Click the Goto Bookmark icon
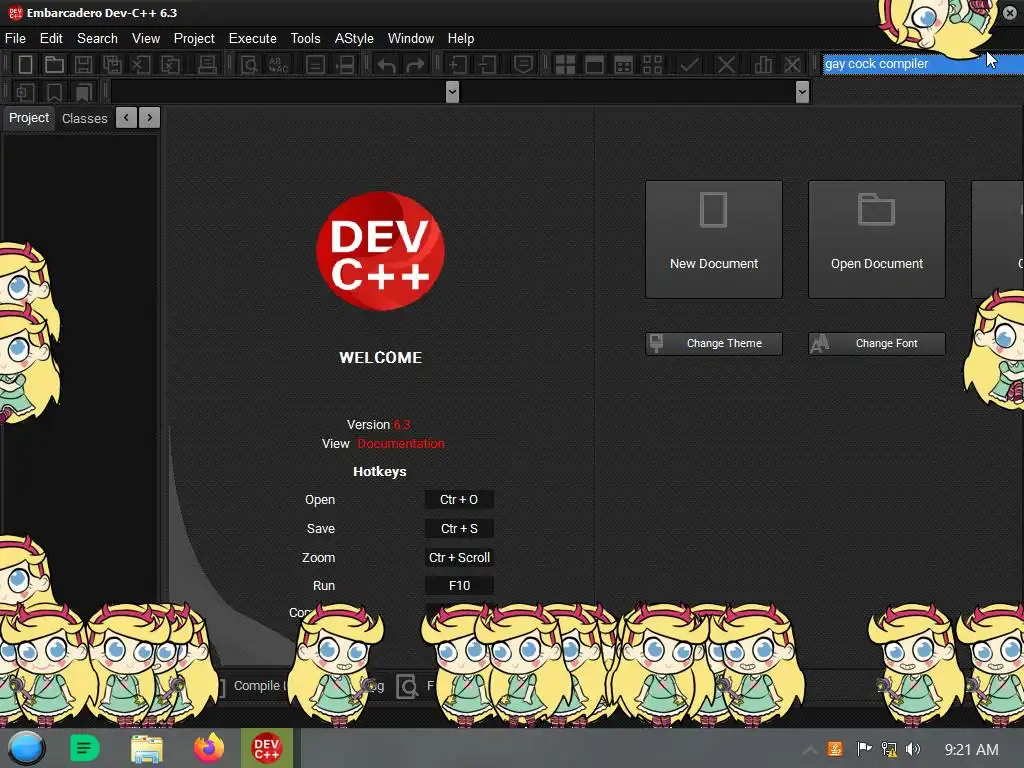This screenshot has height=768, width=1024. 83,92
